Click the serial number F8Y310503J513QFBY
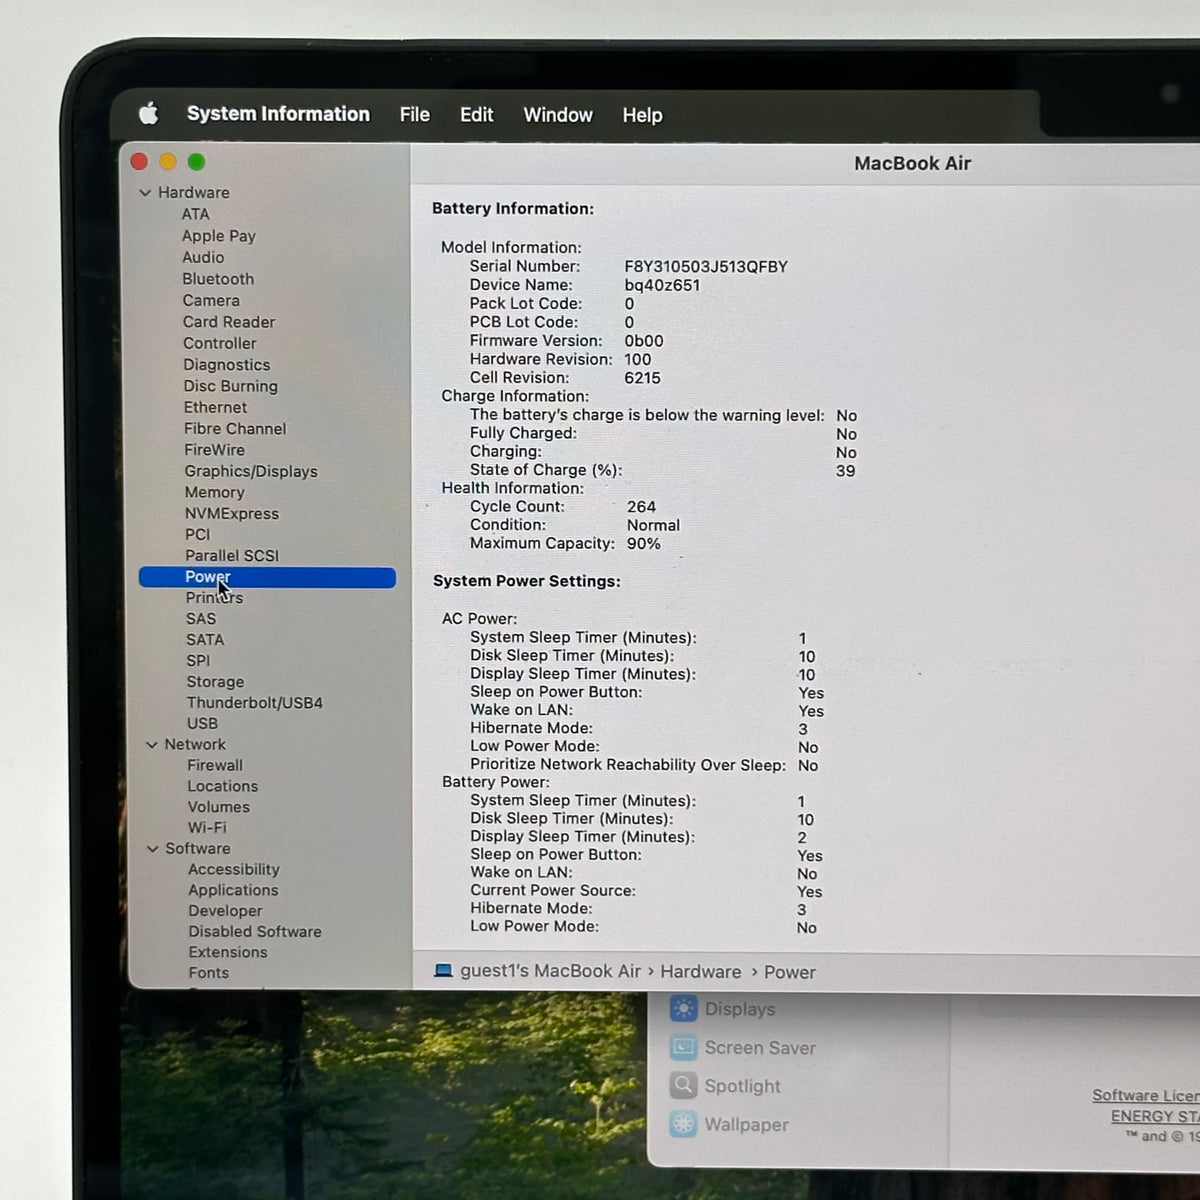This screenshot has width=1200, height=1200. point(706,267)
